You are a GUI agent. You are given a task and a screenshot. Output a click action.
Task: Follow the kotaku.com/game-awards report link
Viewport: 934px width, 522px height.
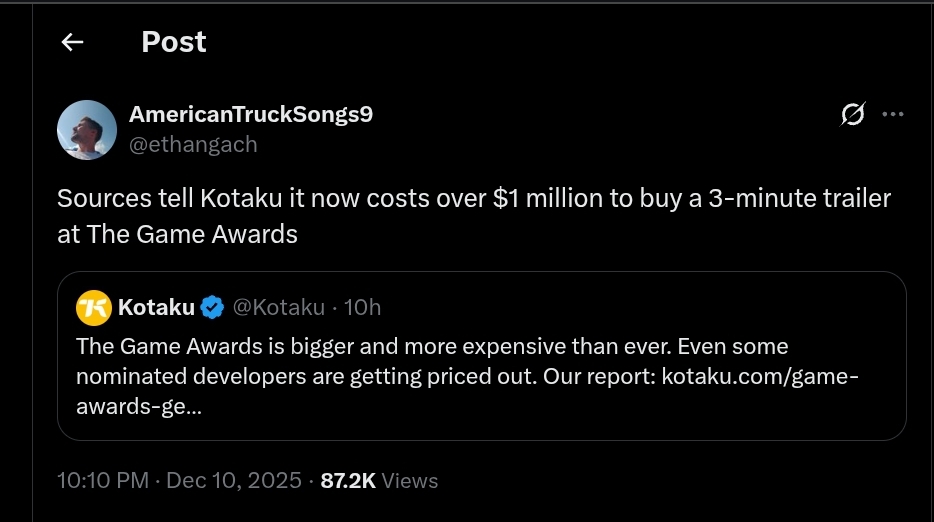[760, 377]
